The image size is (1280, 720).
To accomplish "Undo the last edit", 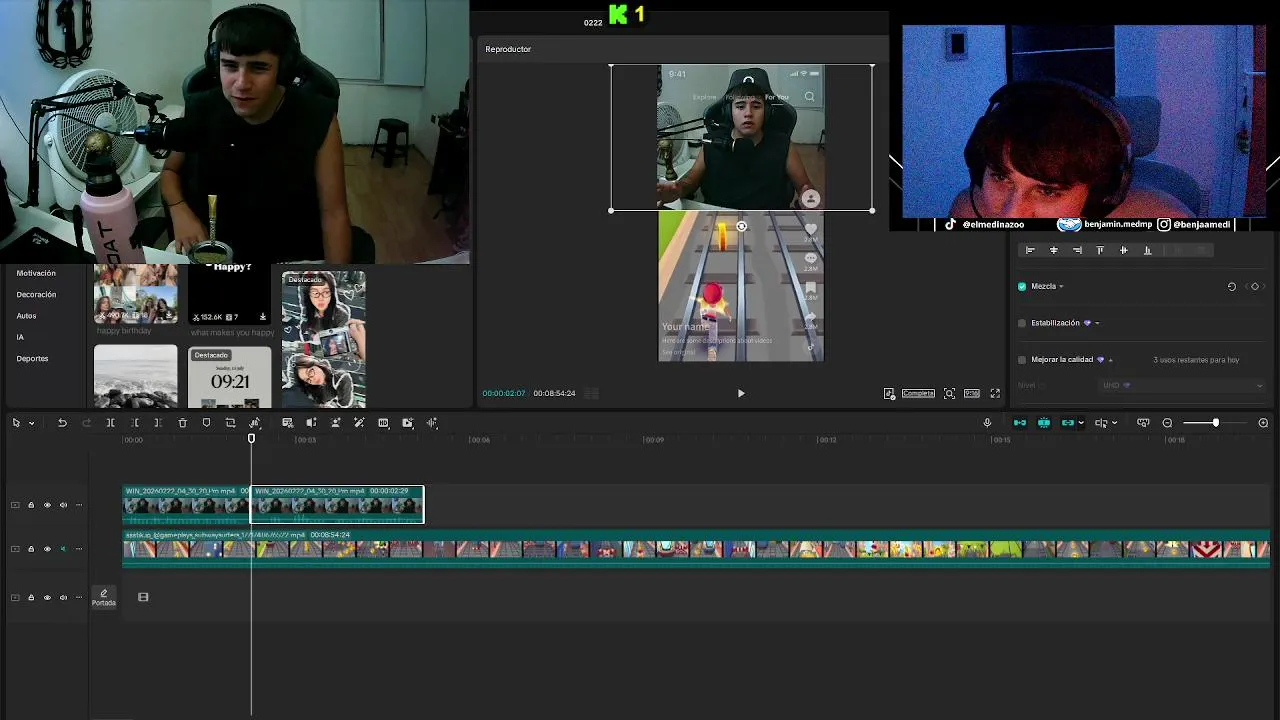I will (x=62, y=423).
